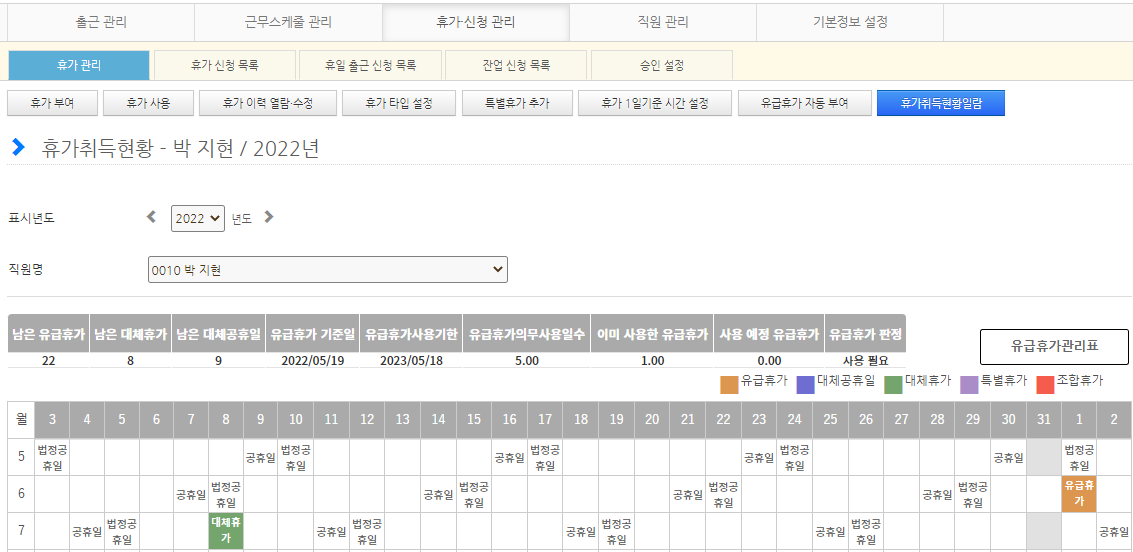This screenshot has width=1133, height=552.
Task: Click the 휴가 부여 button
Action: pos(54,103)
